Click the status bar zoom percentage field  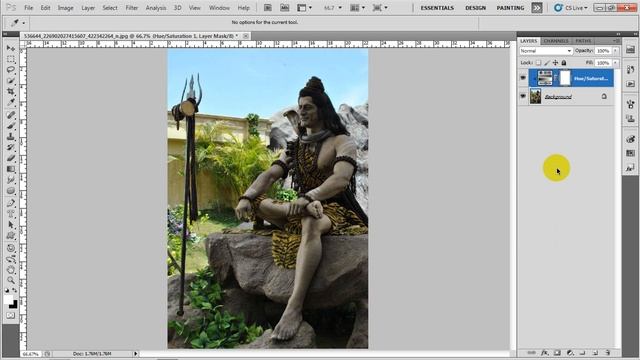click(x=31, y=354)
